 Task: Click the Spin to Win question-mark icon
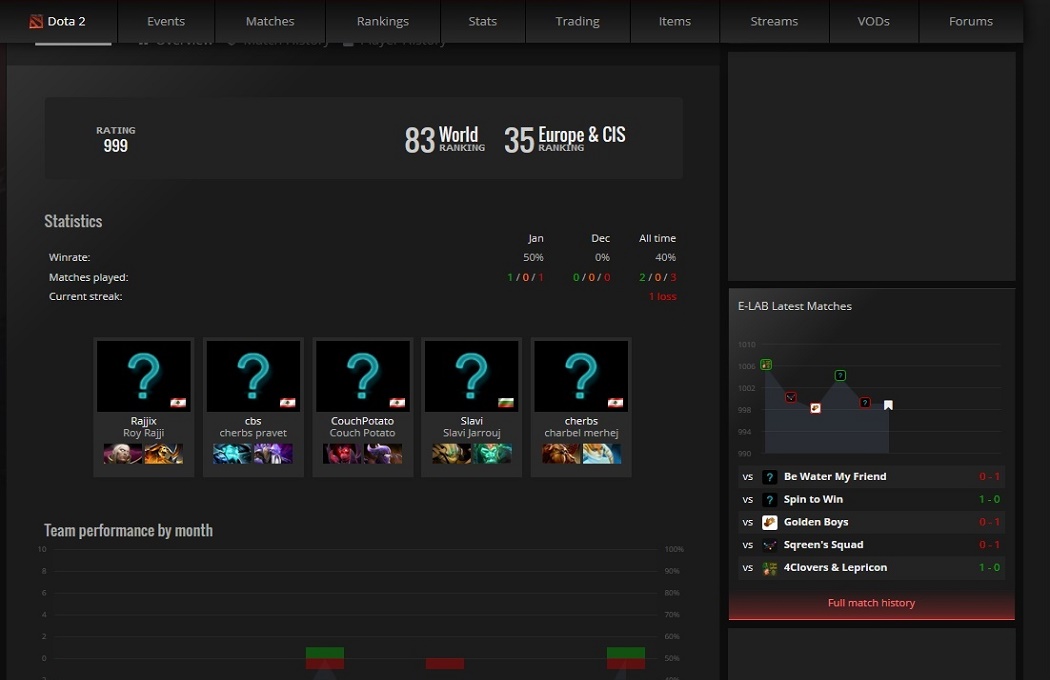pyautogui.click(x=769, y=500)
